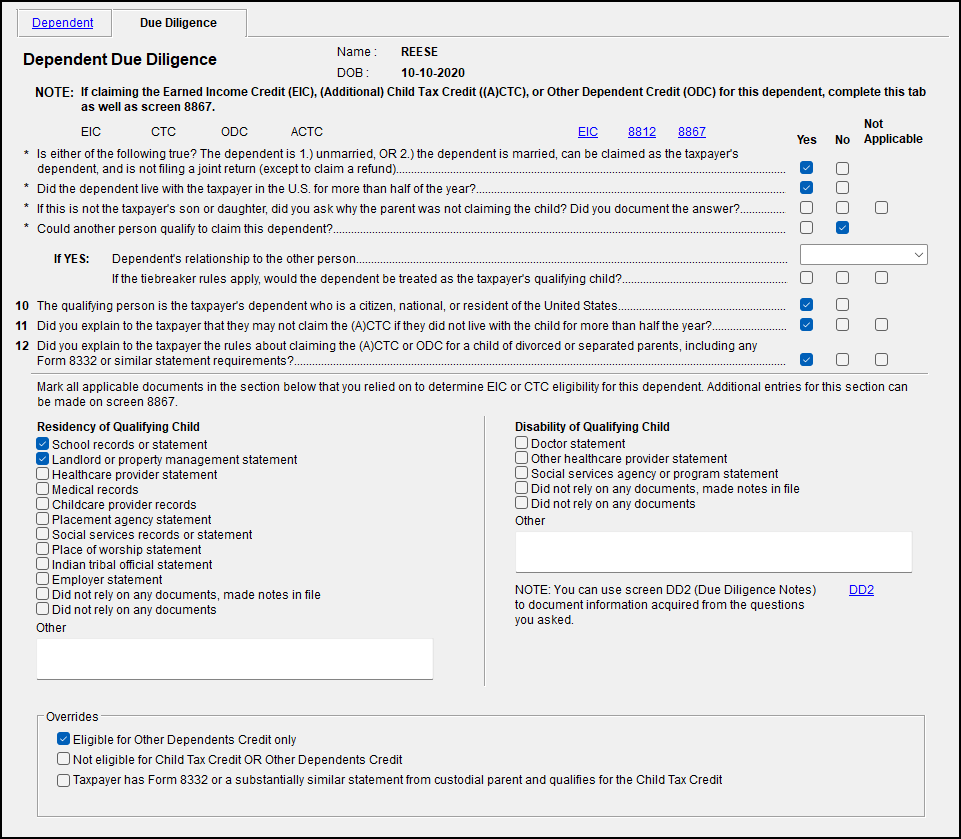Switch to the Dependent tab
This screenshot has height=839, width=961.
63,23
